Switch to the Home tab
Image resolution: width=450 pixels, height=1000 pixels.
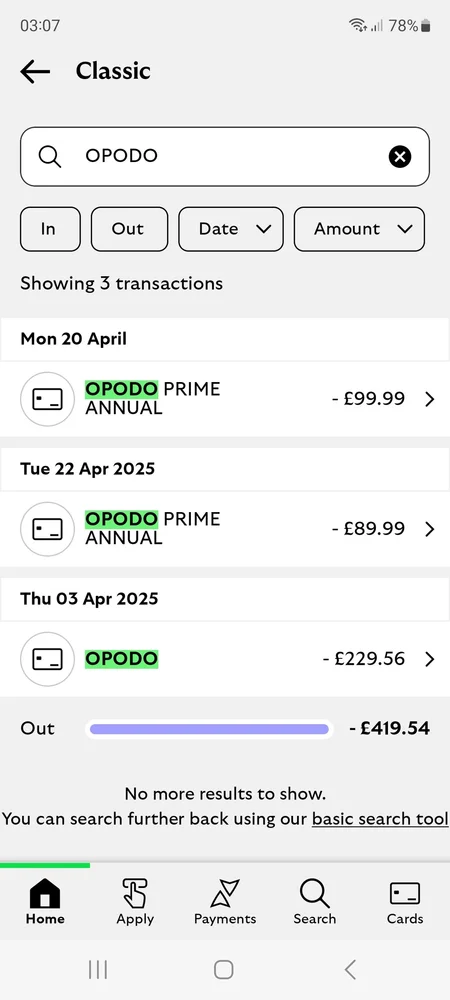[x=45, y=902]
